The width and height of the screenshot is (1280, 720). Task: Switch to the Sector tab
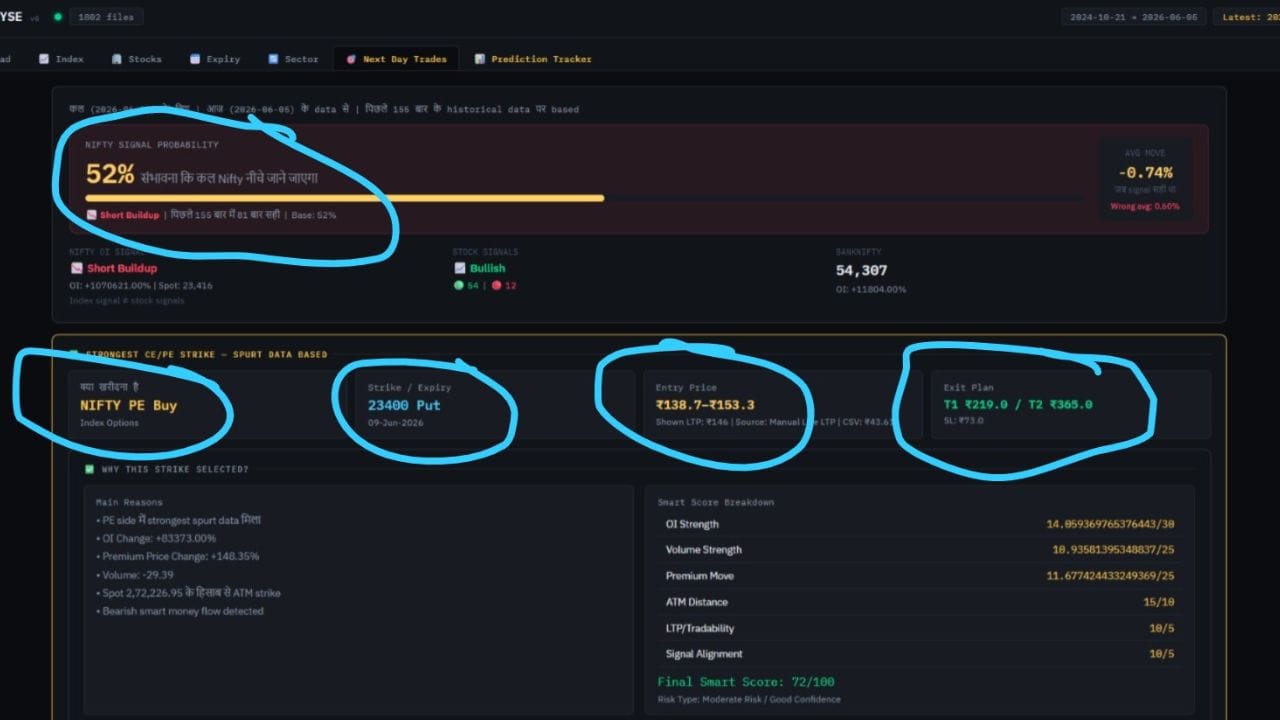click(x=293, y=59)
